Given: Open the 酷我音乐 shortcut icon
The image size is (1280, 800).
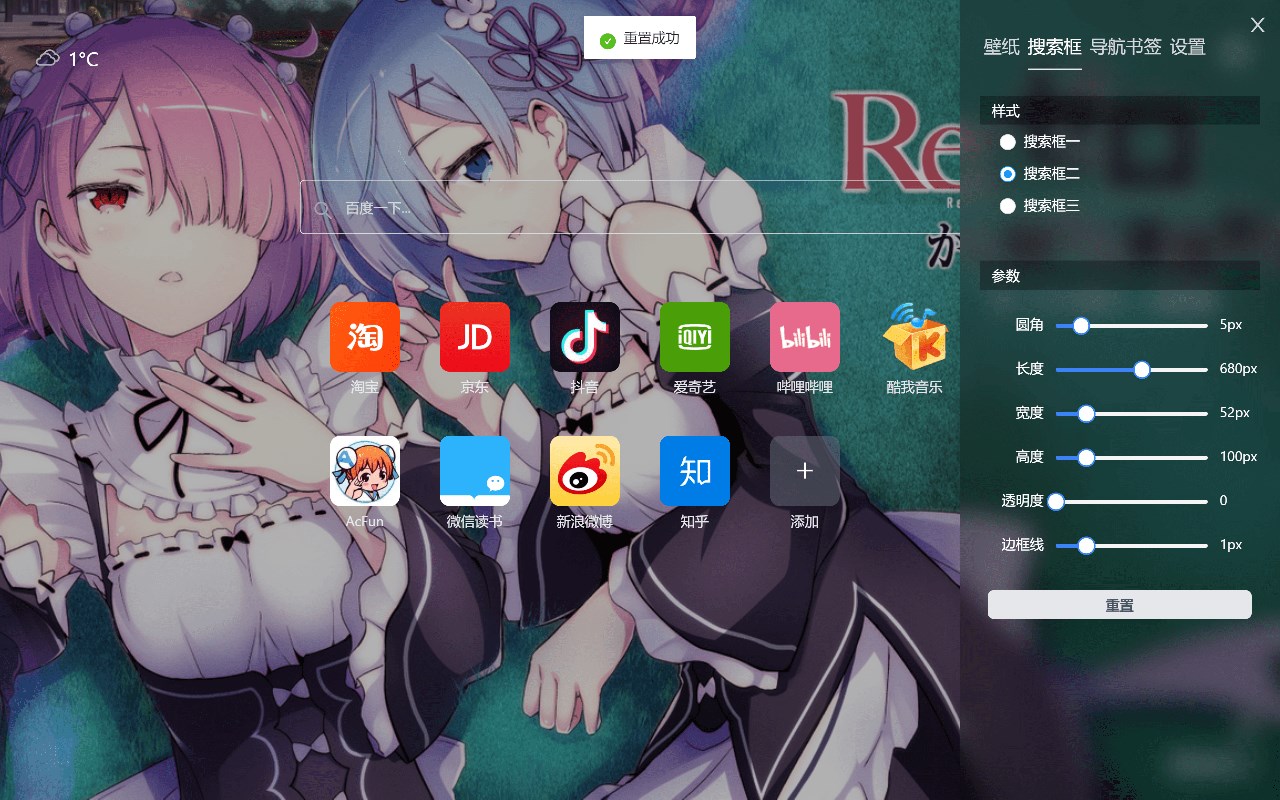Looking at the screenshot, I should point(915,337).
